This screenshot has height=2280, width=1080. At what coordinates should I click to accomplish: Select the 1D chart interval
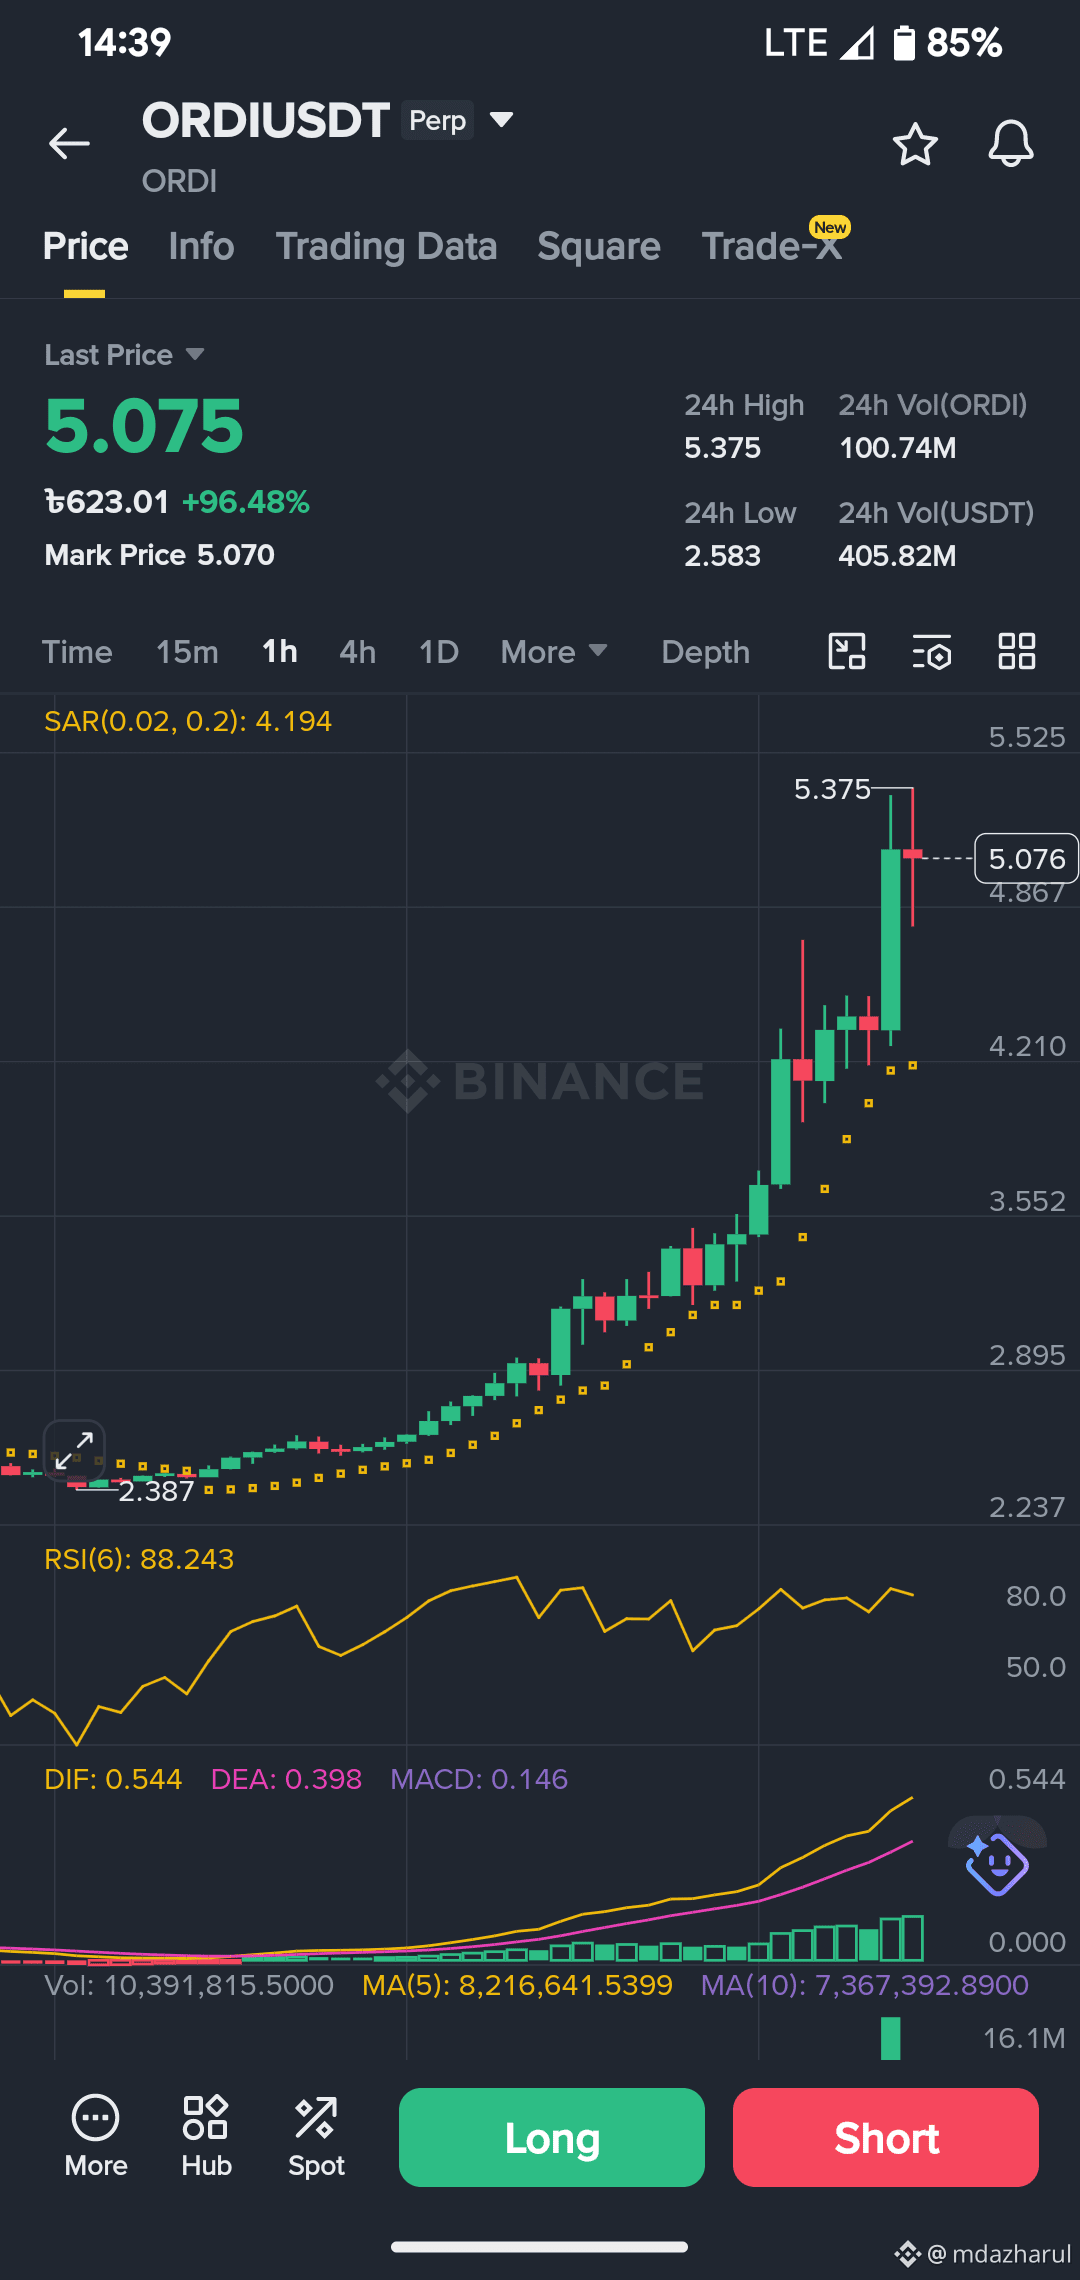(x=439, y=652)
